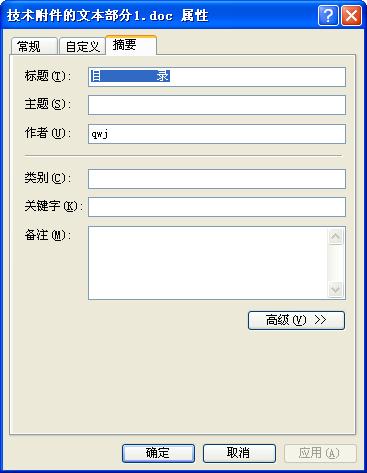Click the dialog title bar text
Image resolution: width=367 pixels, height=473 pixels.
click(107, 16)
